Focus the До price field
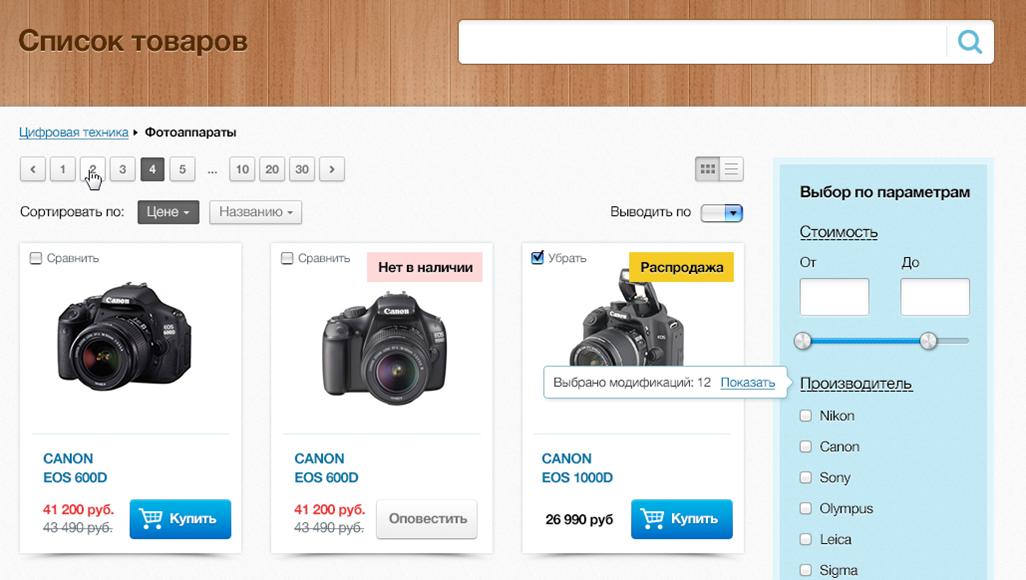Viewport: 1026px width, 580px height. tap(935, 297)
